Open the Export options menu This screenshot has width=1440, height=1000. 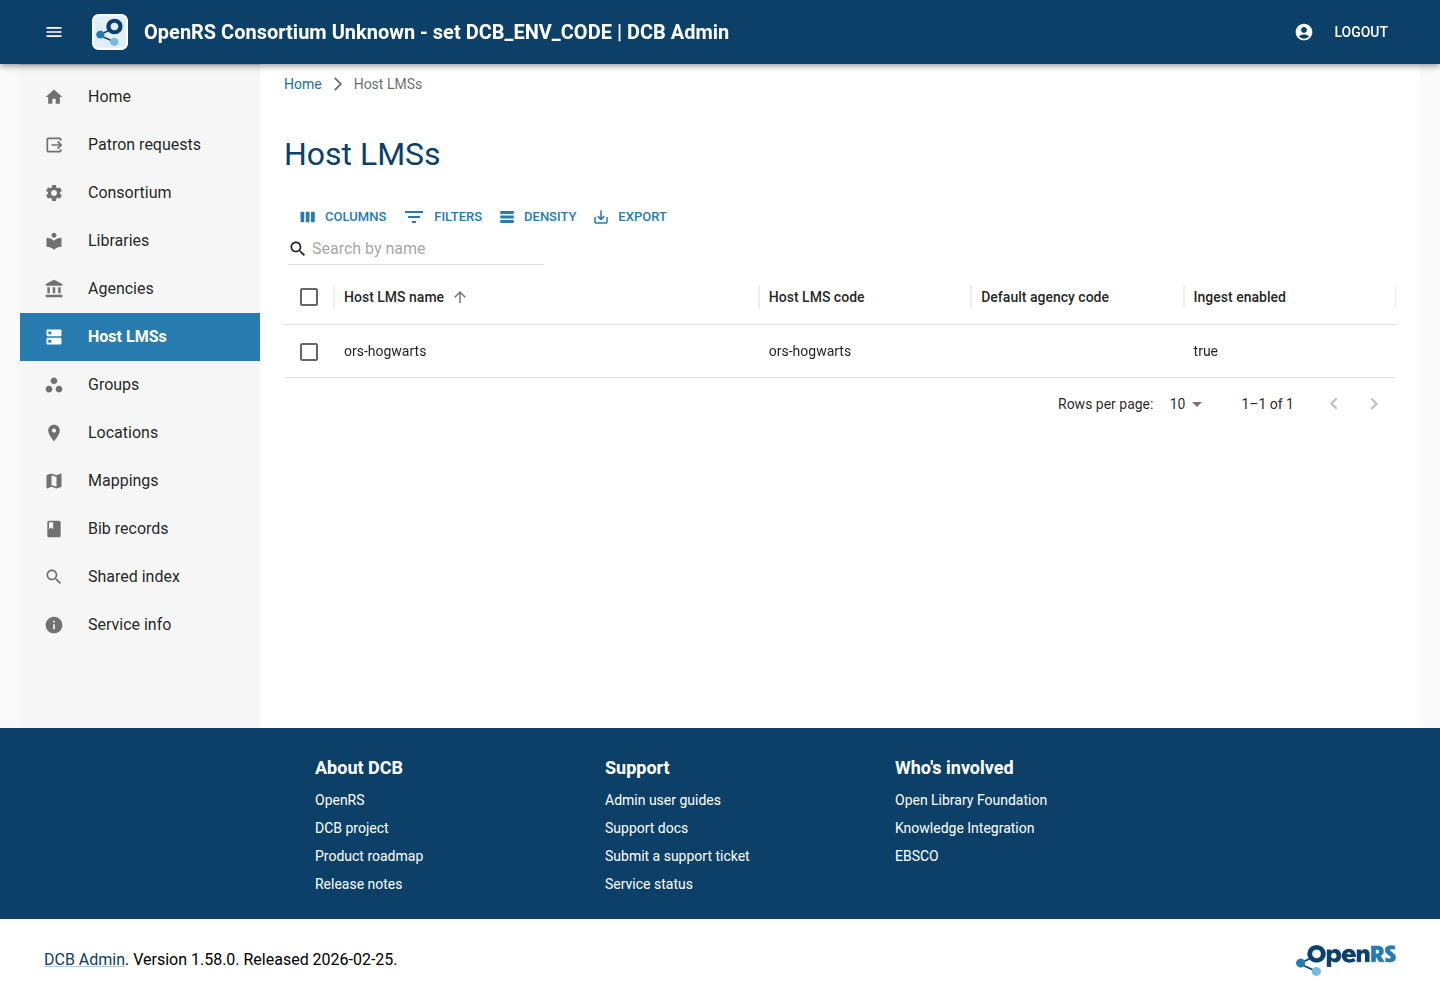coord(630,217)
